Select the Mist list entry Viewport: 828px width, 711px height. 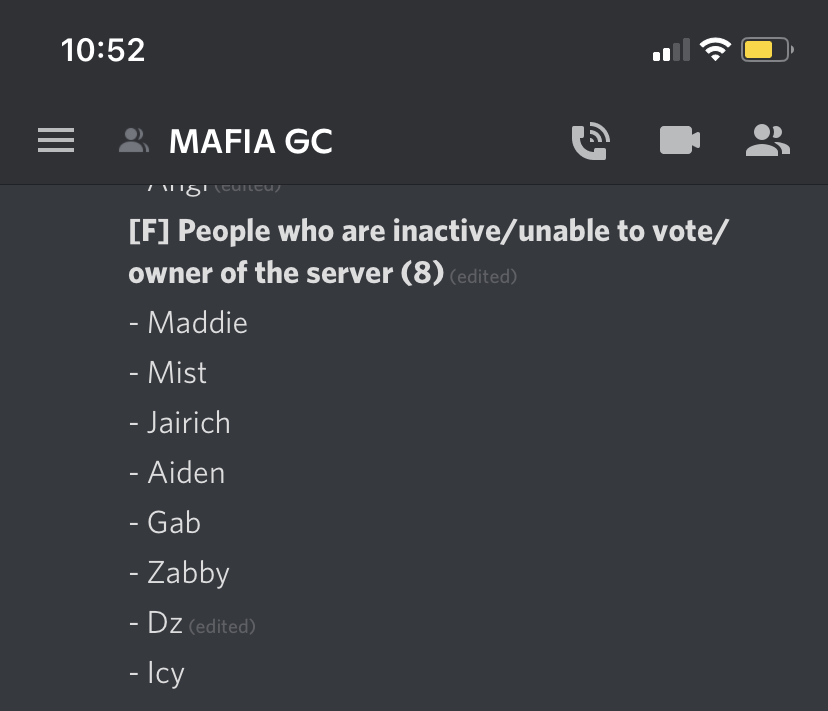click(168, 372)
